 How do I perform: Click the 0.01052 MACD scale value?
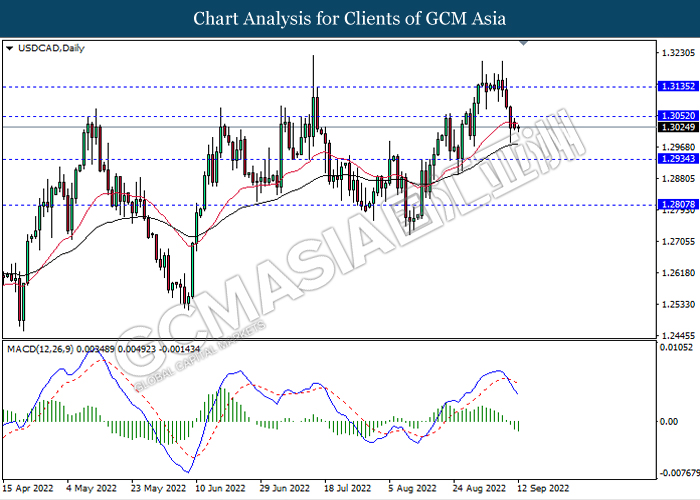coord(676,347)
